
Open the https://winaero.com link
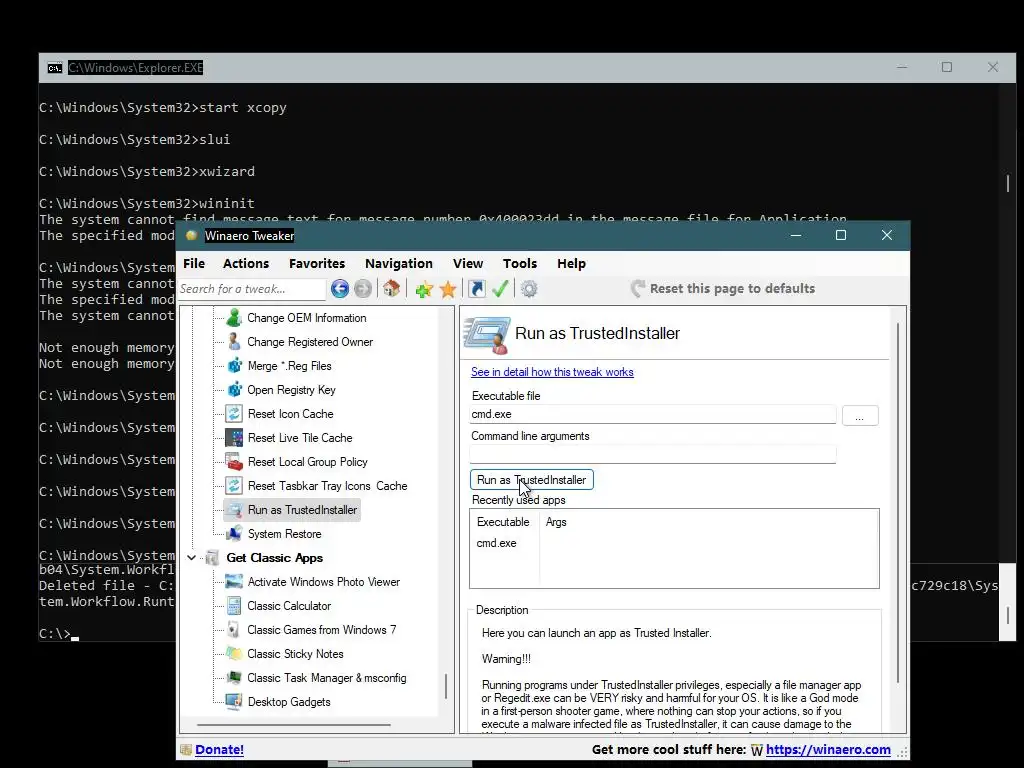coord(828,750)
